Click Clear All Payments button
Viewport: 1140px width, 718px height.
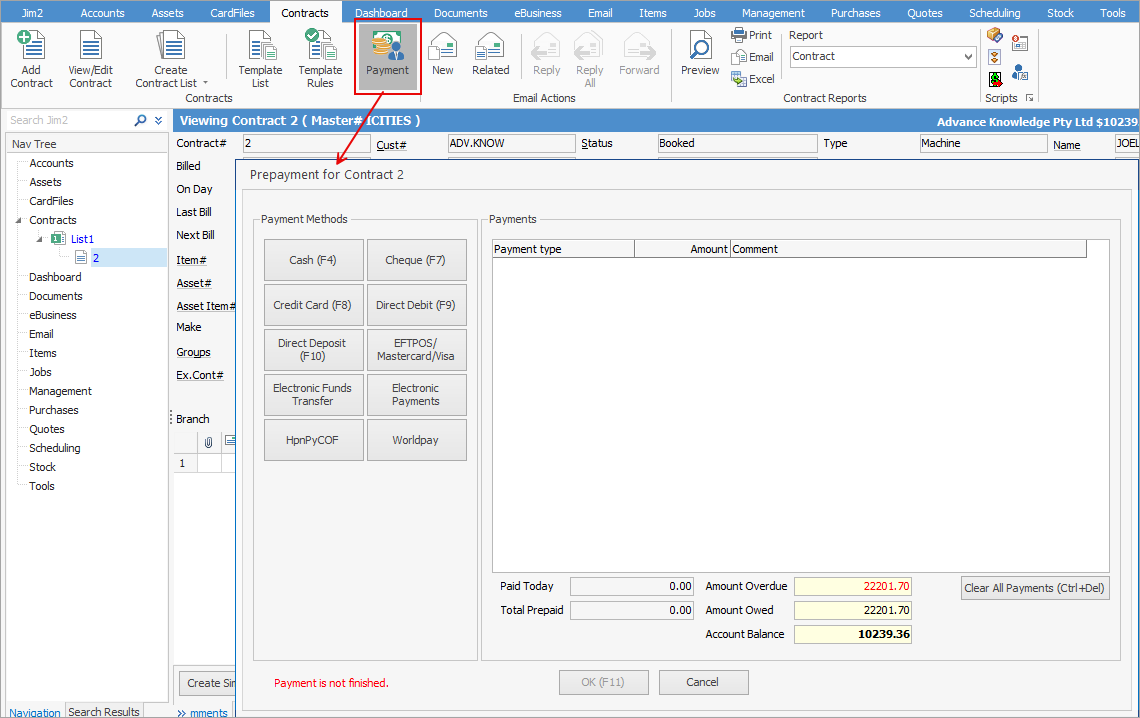point(1035,588)
